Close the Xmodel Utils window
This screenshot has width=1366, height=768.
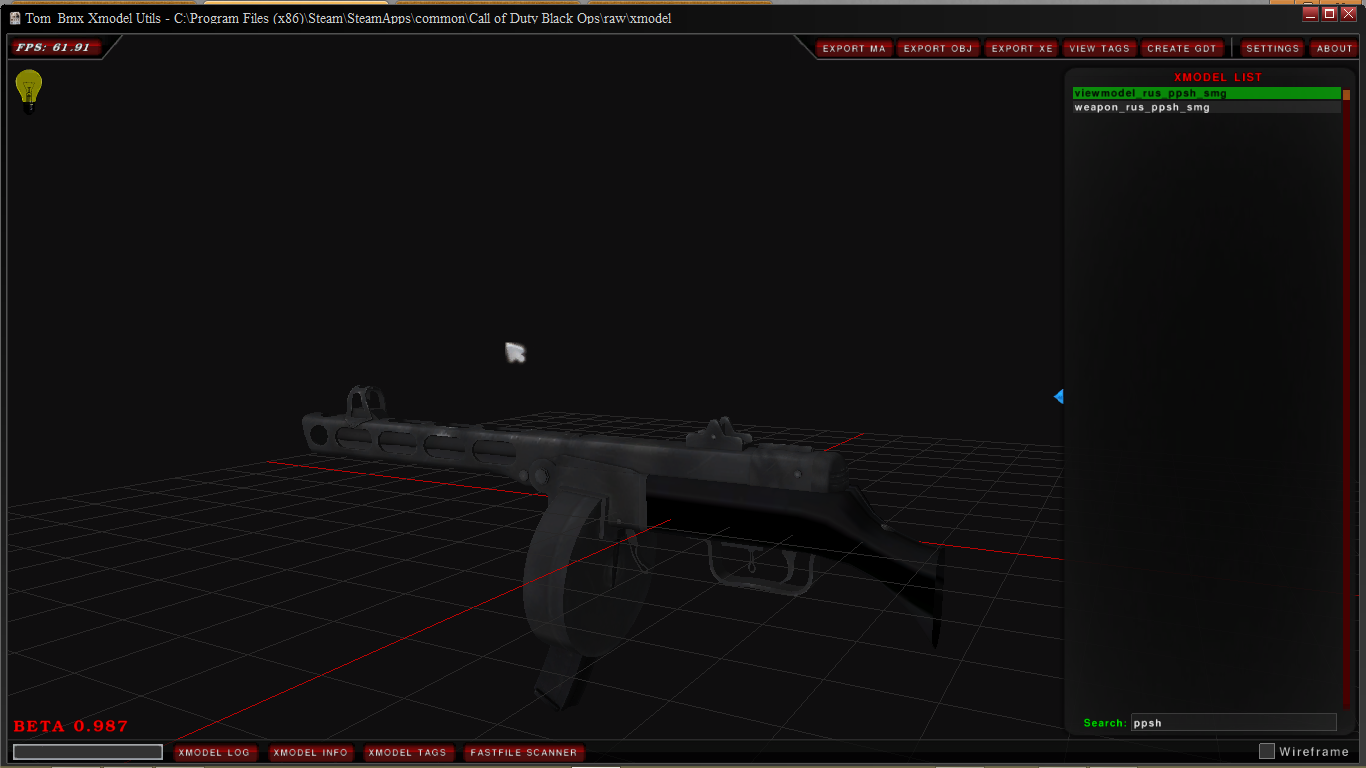tap(1349, 14)
